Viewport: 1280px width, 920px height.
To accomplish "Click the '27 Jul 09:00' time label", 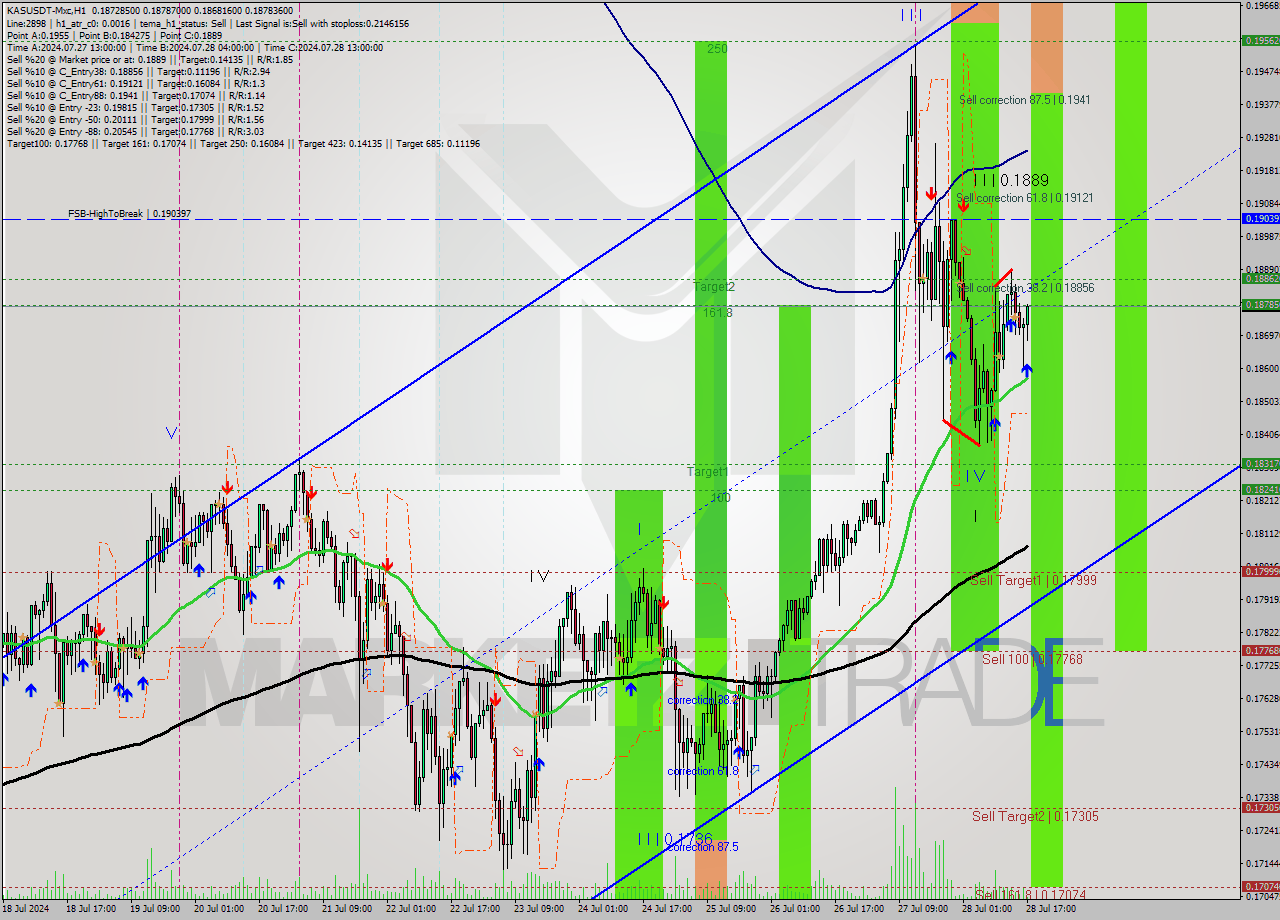I will (923, 910).
